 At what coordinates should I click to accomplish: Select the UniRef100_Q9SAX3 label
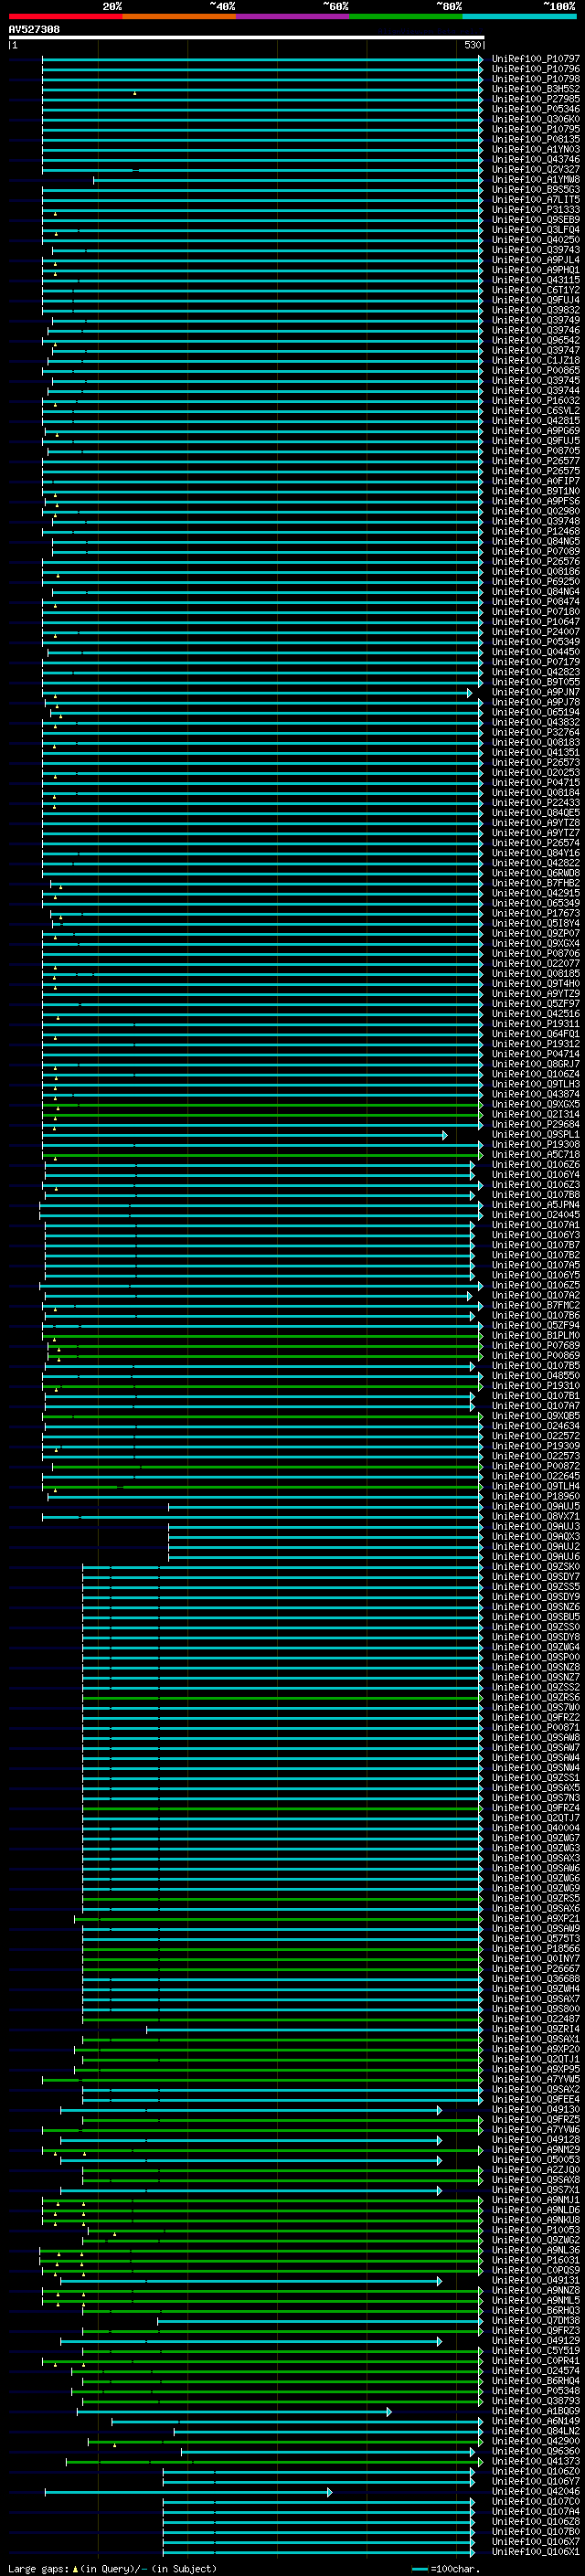pyautogui.click(x=536, y=1858)
